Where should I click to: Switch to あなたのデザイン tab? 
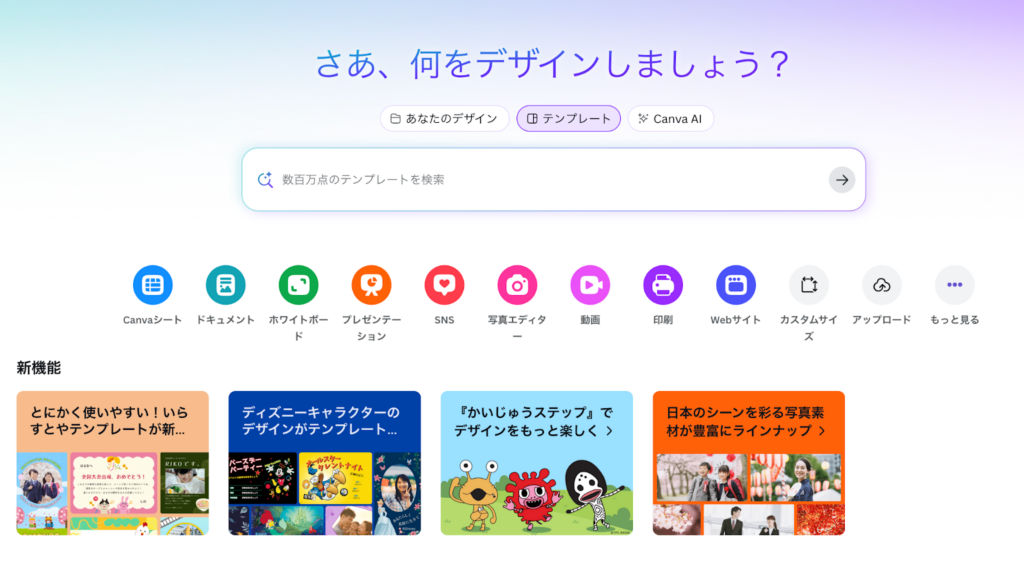(445, 119)
